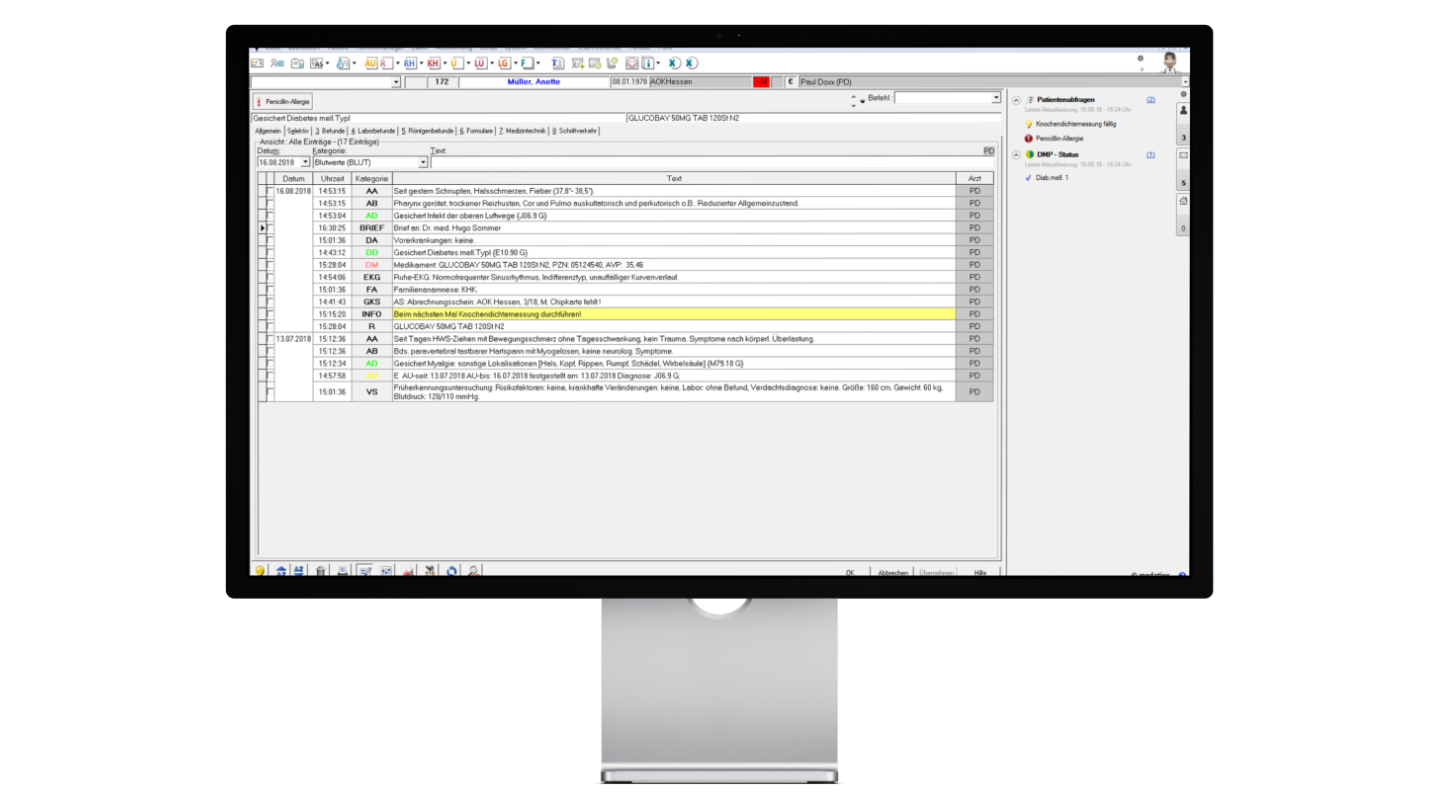
Task: Click the refresh icon in bottom toolbar
Action: [x=452, y=571]
